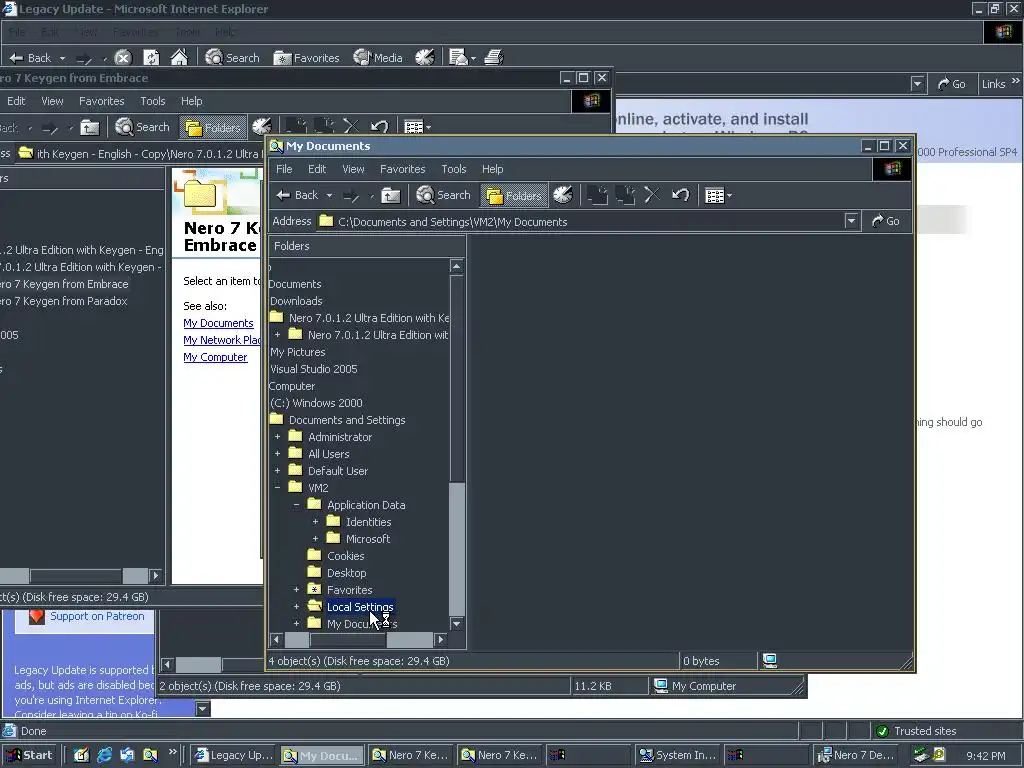This screenshot has width=1024, height=768.
Task: Click My Computer link in Nero window
Action: (x=215, y=357)
